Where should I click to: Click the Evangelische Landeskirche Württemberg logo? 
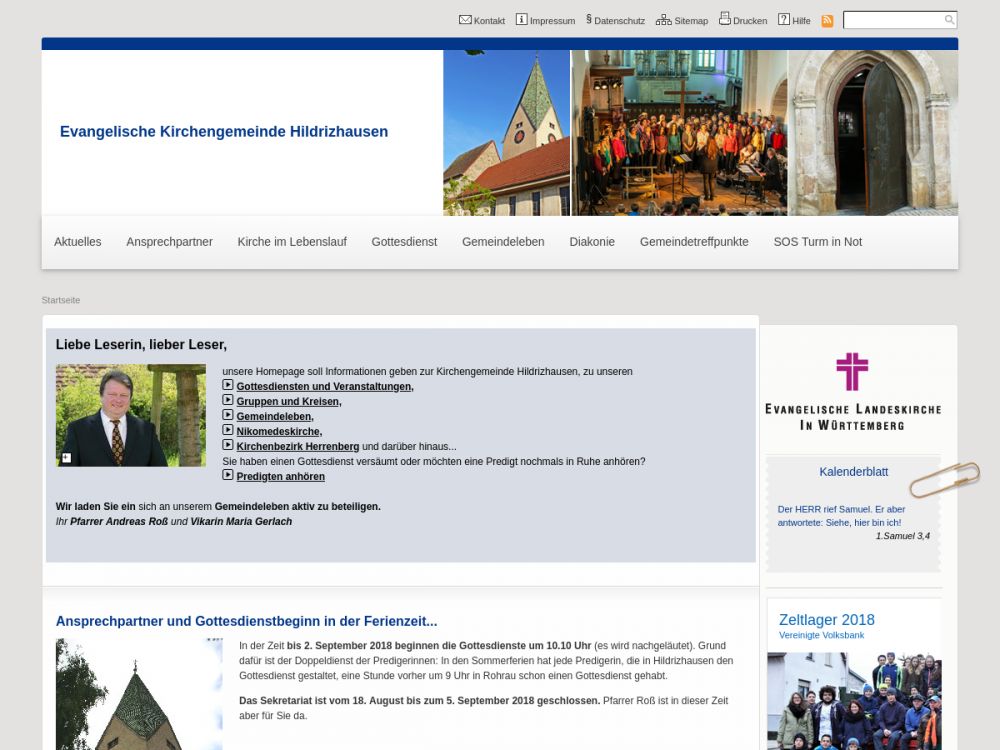[852, 391]
